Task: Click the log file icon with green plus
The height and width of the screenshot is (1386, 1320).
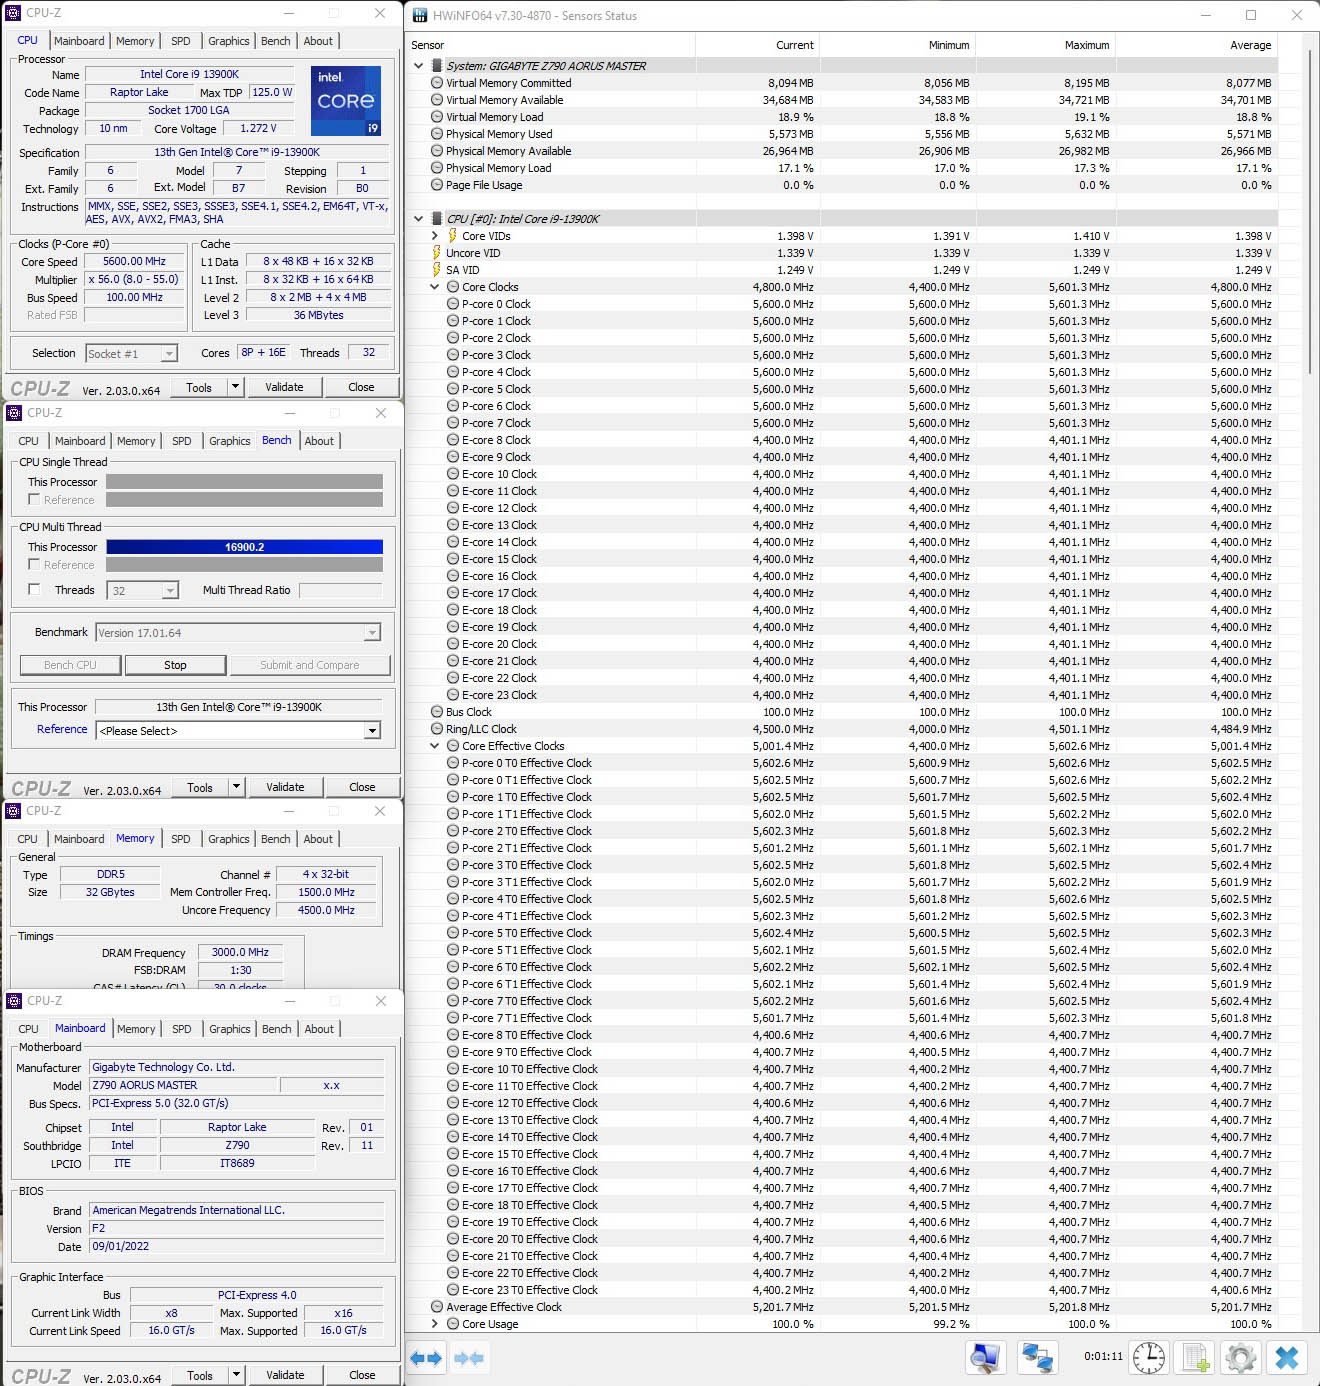Action: pos(1195,1357)
